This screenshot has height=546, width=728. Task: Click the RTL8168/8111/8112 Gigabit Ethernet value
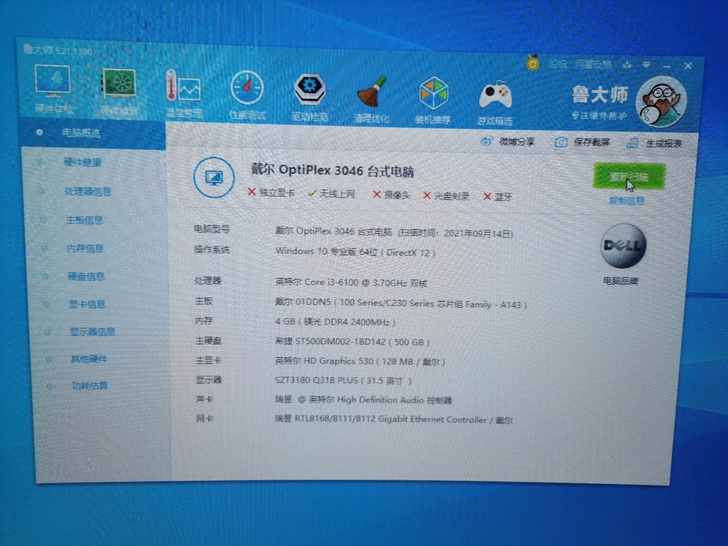click(394, 420)
